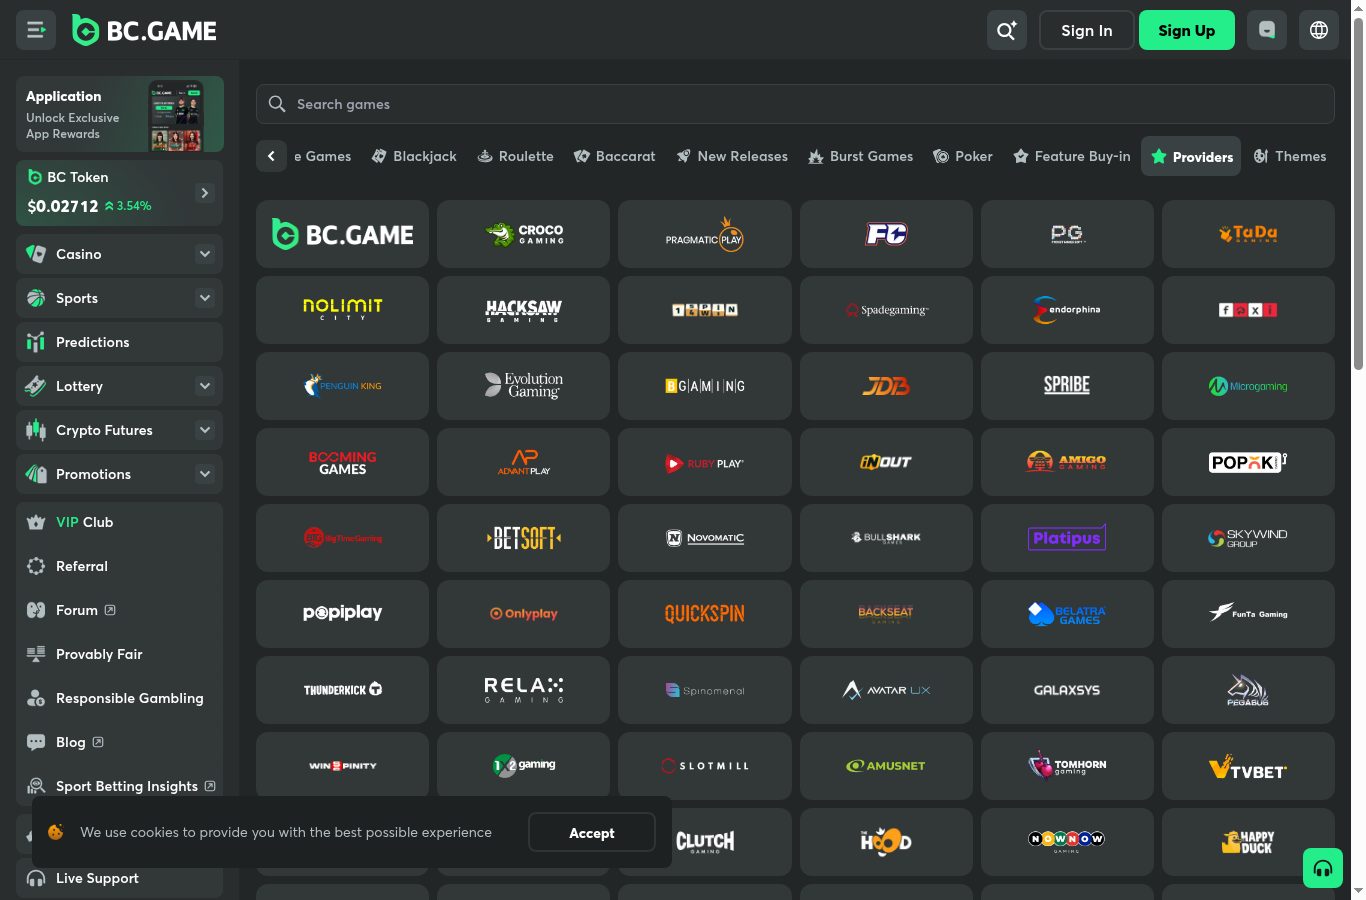The height and width of the screenshot is (900, 1366).
Task: Switch to the Themes tab
Action: [1290, 156]
